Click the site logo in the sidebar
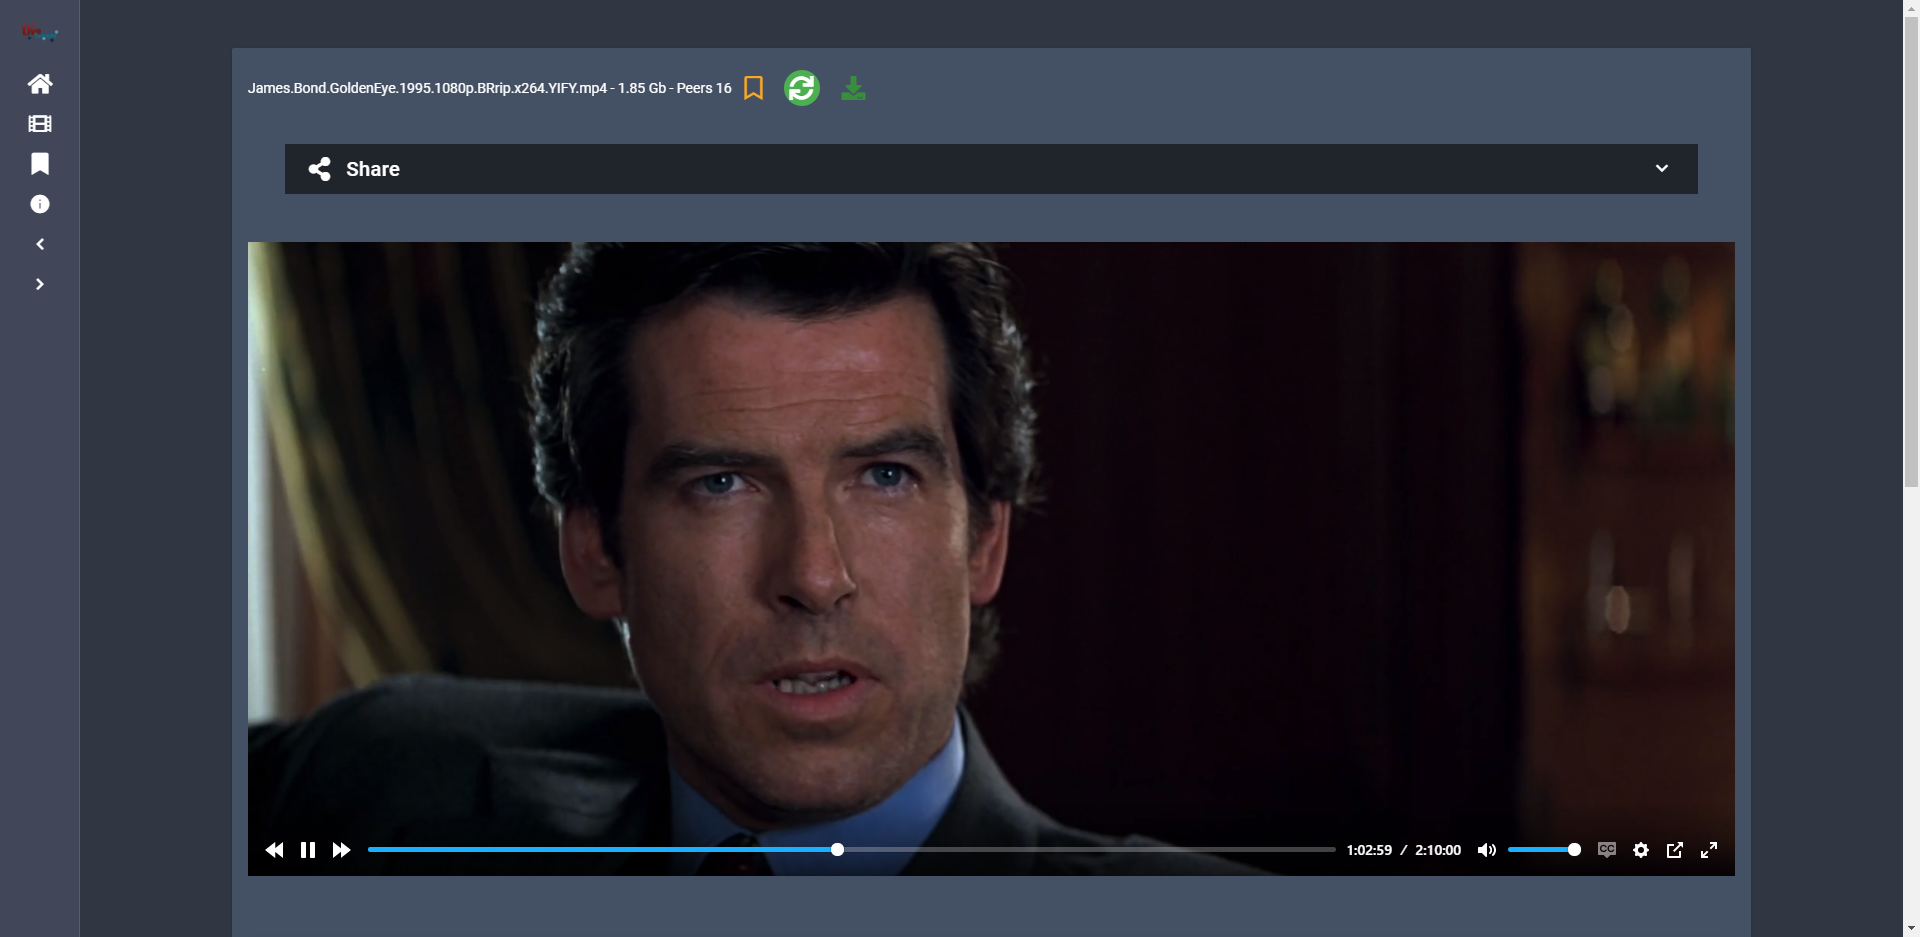This screenshot has width=1920, height=937. [x=40, y=33]
